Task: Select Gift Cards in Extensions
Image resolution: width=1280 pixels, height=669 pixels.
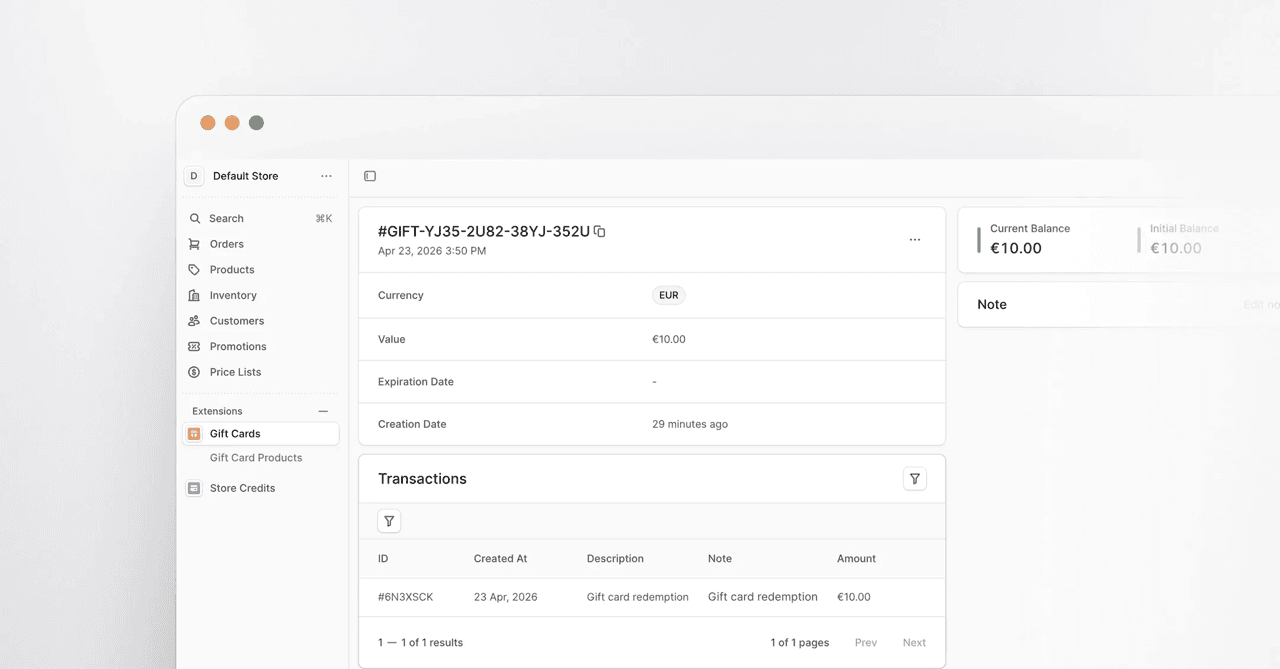Action: pyautogui.click(x=261, y=434)
